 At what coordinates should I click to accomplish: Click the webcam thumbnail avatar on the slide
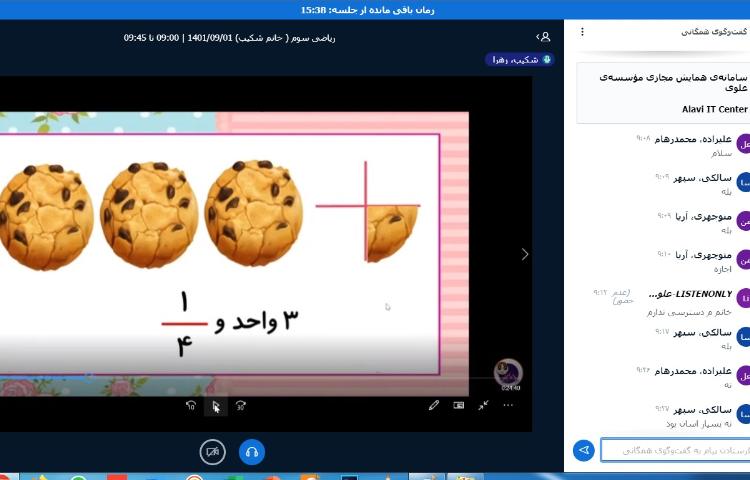[508, 372]
